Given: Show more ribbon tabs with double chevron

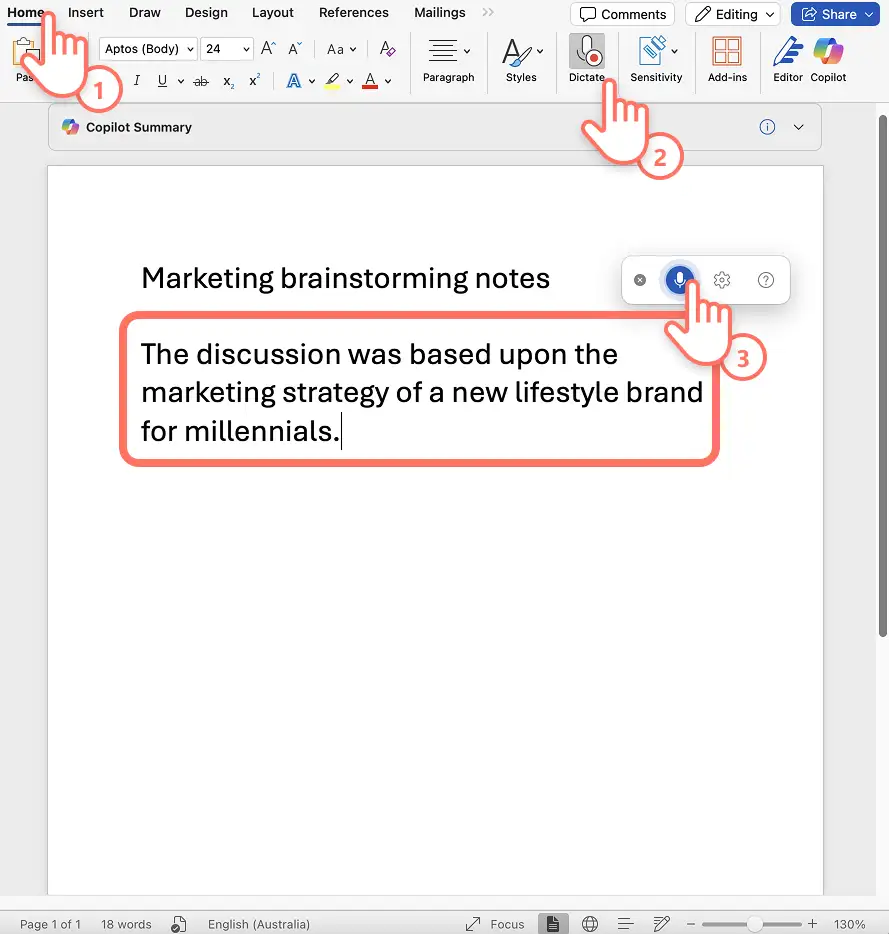Looking at the screenshot, I should coord(488,13).
